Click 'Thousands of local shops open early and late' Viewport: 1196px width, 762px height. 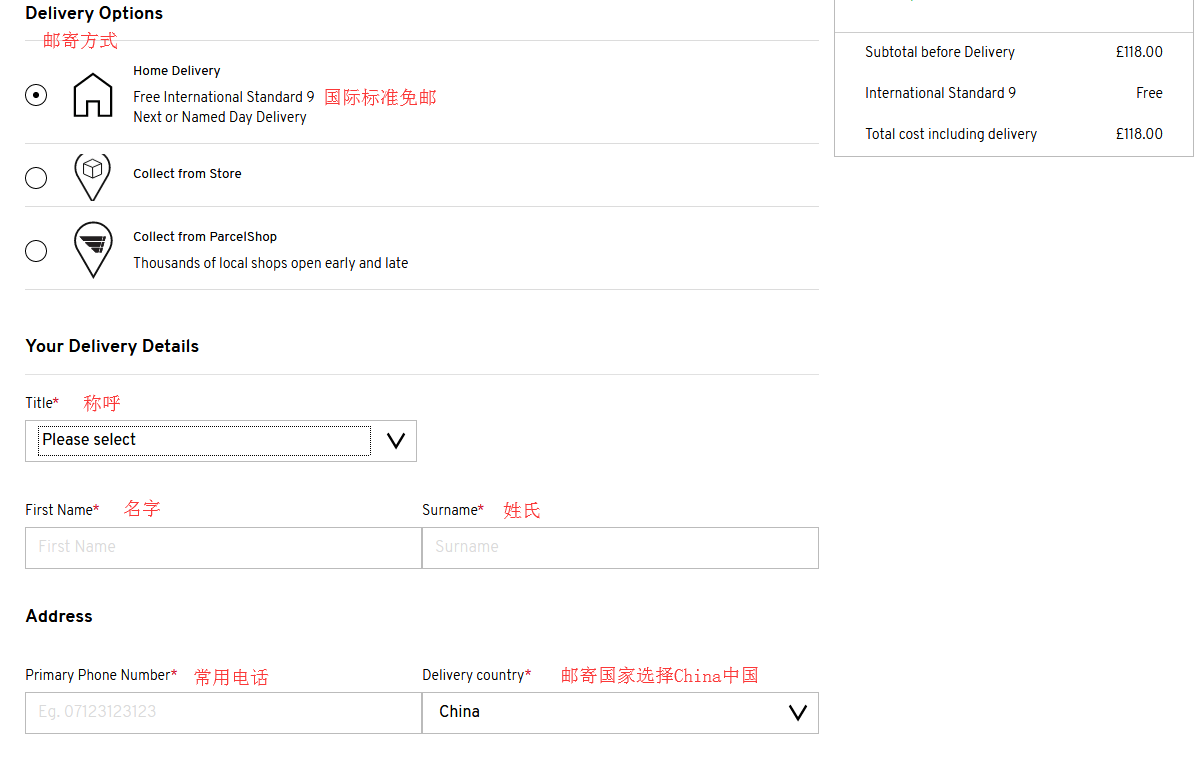point(270,263)
